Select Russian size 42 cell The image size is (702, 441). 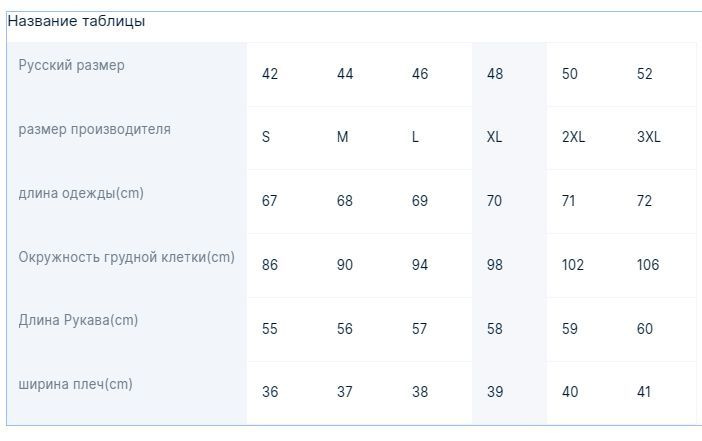[270, 74]
